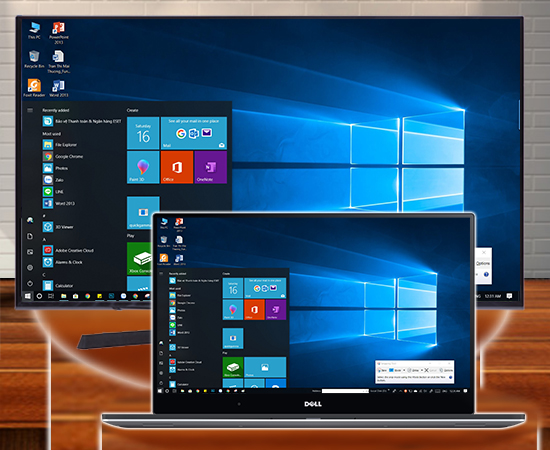Open quickgamma tile on monitor Start menu
This screenshot has height=450, width=550.
[143, 213]
